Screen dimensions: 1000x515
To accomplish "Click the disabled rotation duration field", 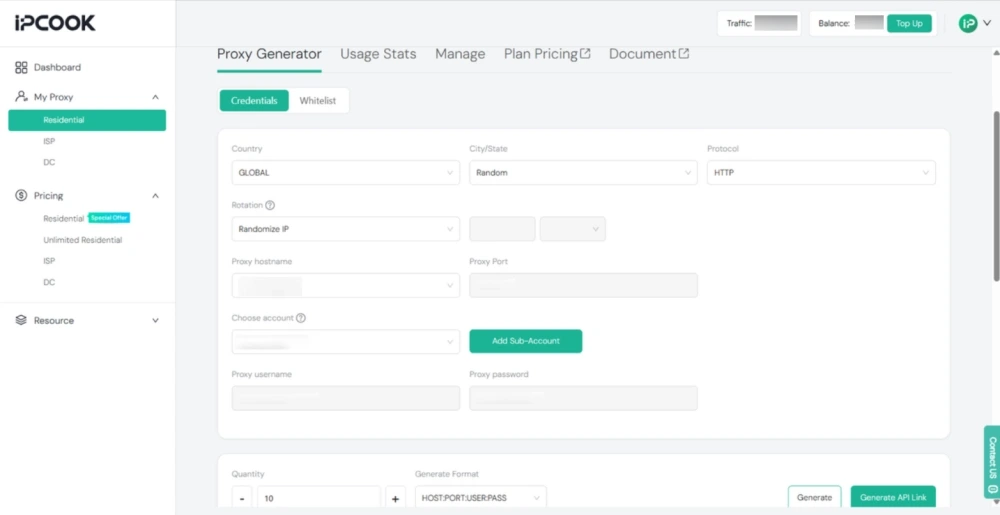I will [x=503, y=229].
